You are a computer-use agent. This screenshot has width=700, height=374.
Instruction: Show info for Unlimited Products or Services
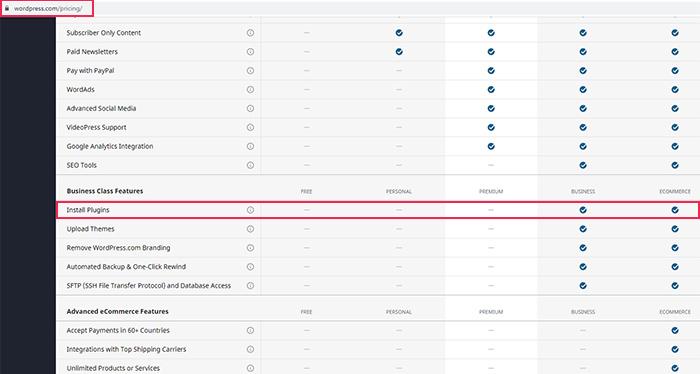click(x=250, y=368)
